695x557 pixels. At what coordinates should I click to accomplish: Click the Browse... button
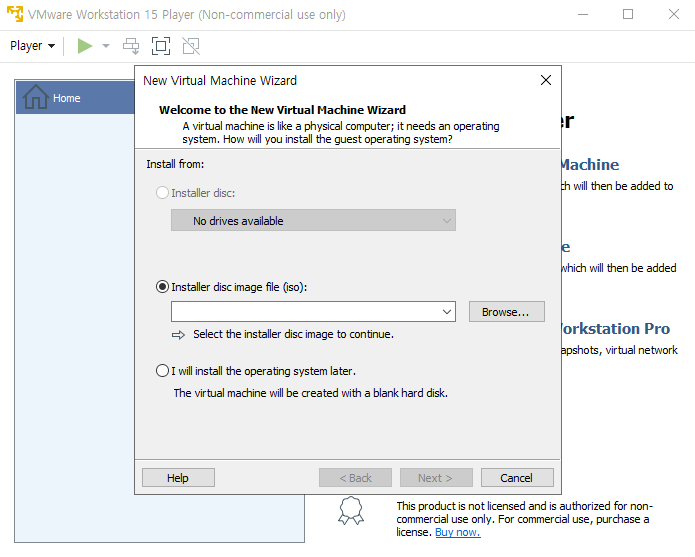point(506,312)
